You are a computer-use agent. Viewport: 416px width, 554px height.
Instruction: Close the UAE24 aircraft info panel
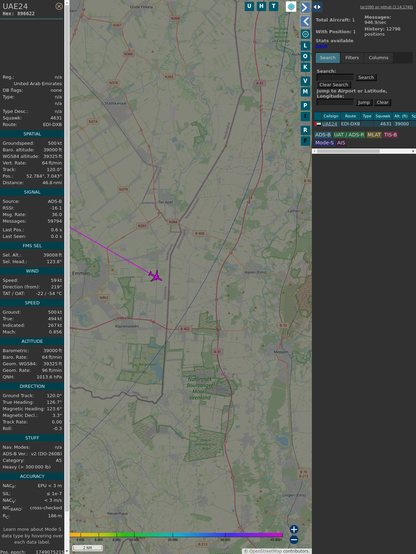59,6
